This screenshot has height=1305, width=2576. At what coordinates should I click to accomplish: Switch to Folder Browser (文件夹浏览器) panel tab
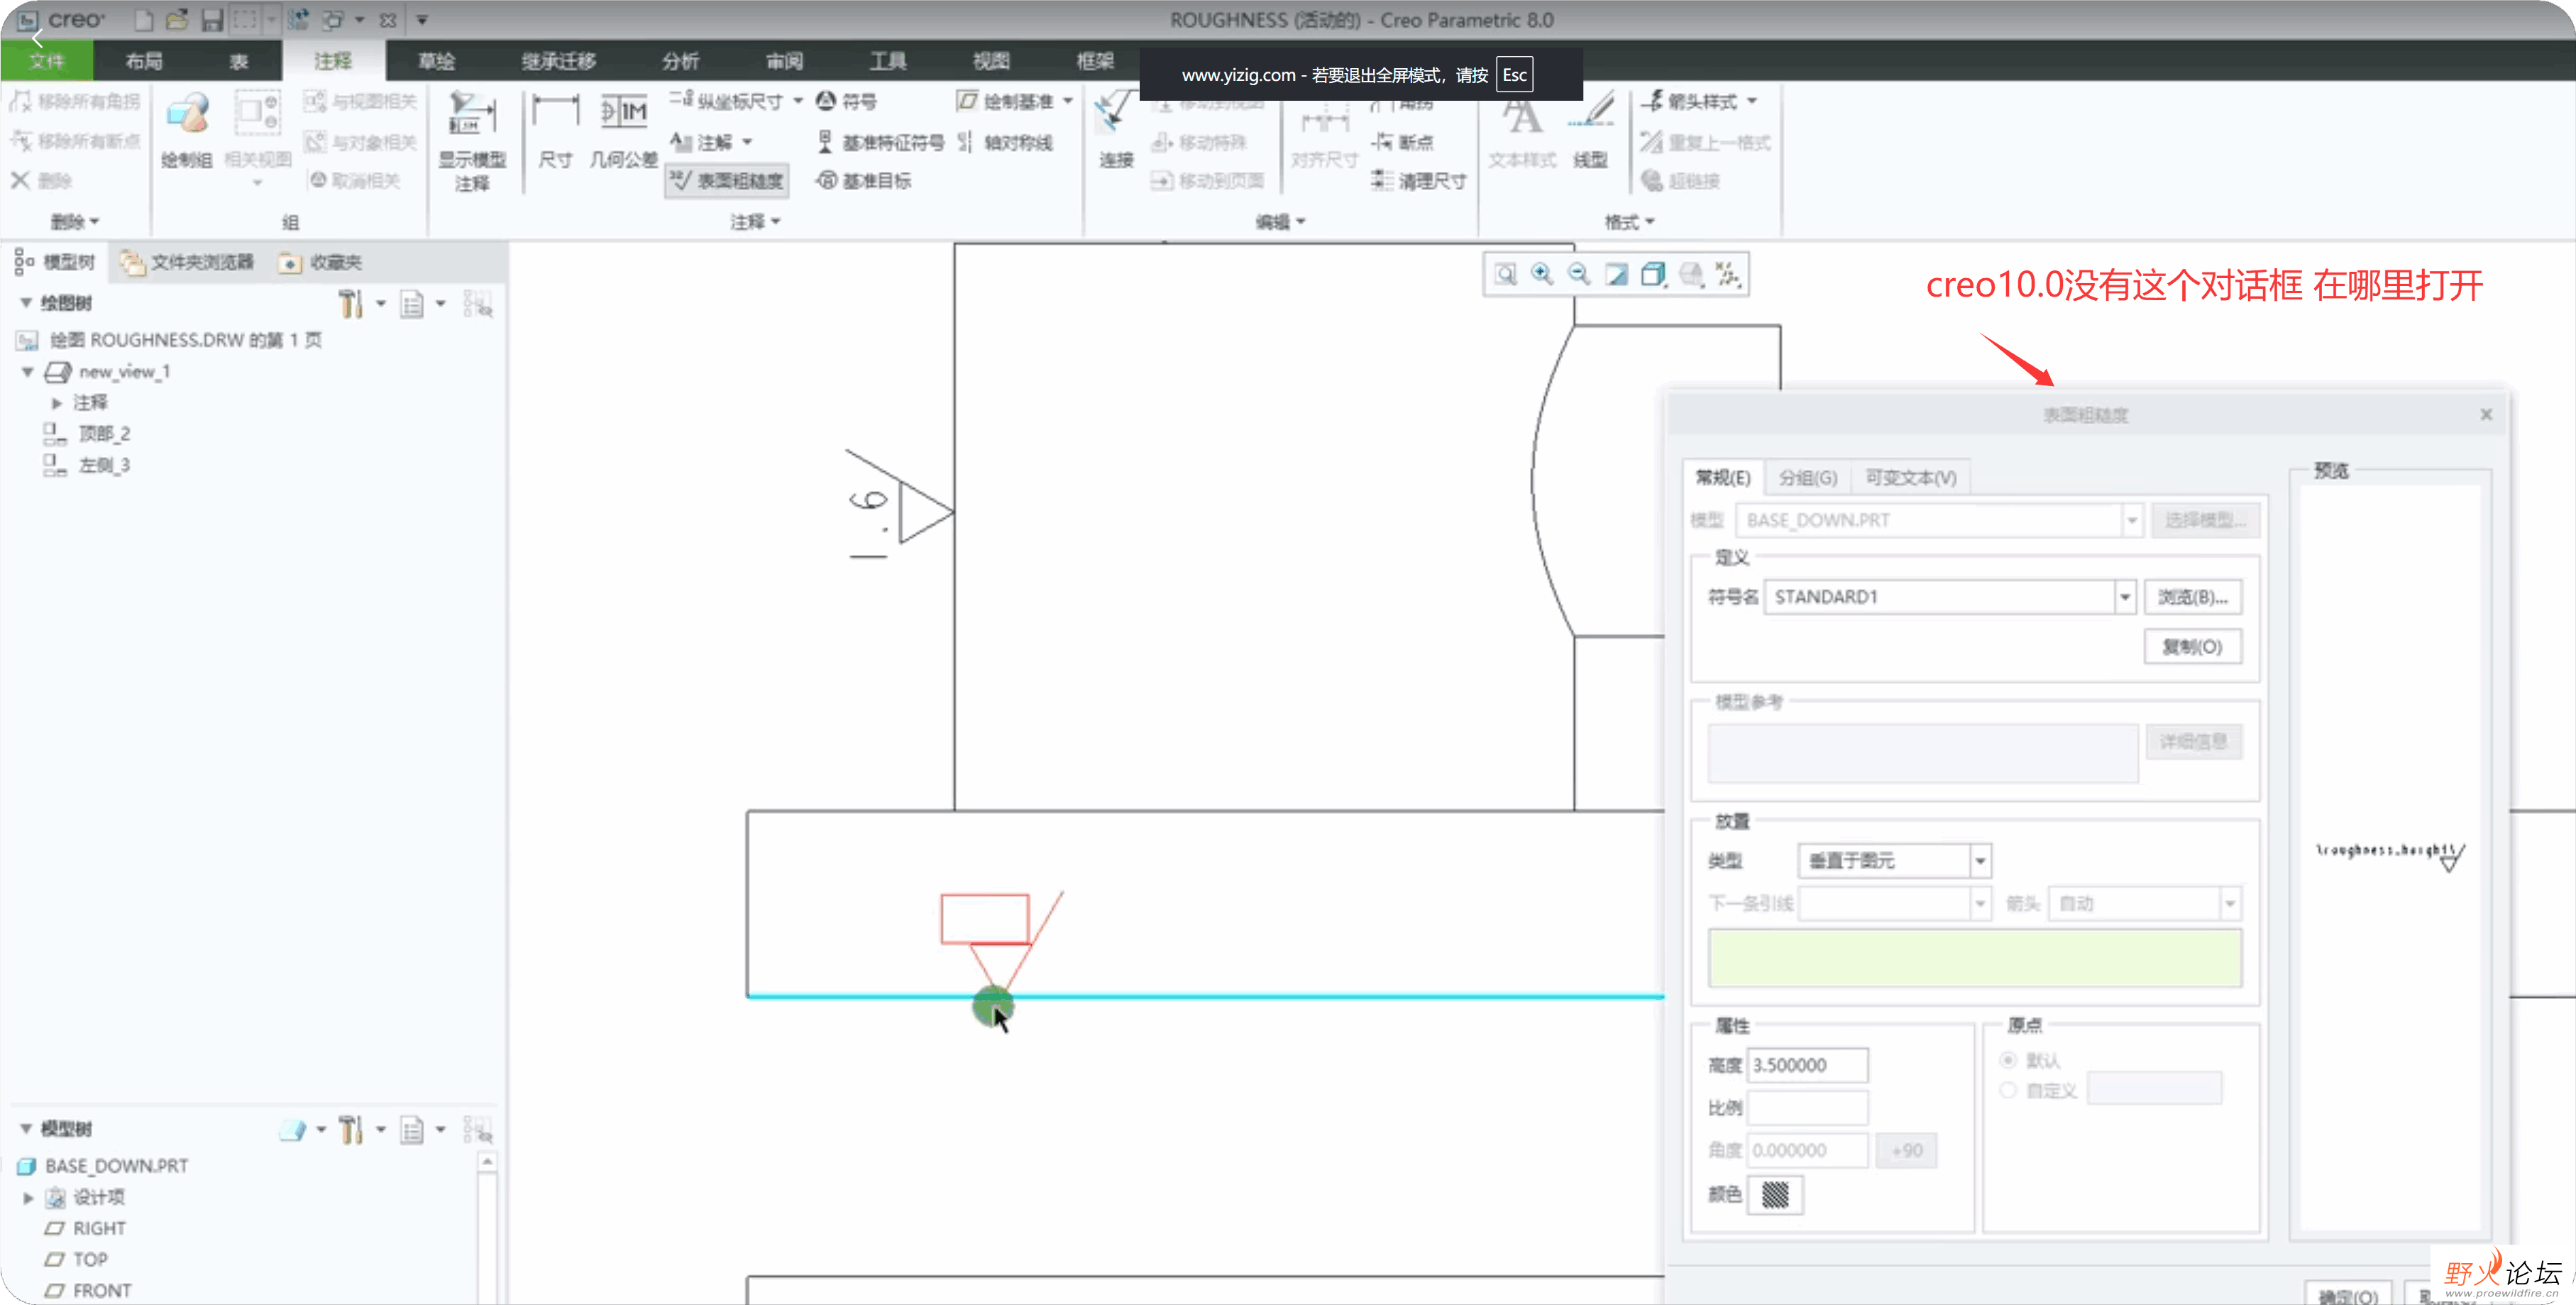tap(188, 262)
